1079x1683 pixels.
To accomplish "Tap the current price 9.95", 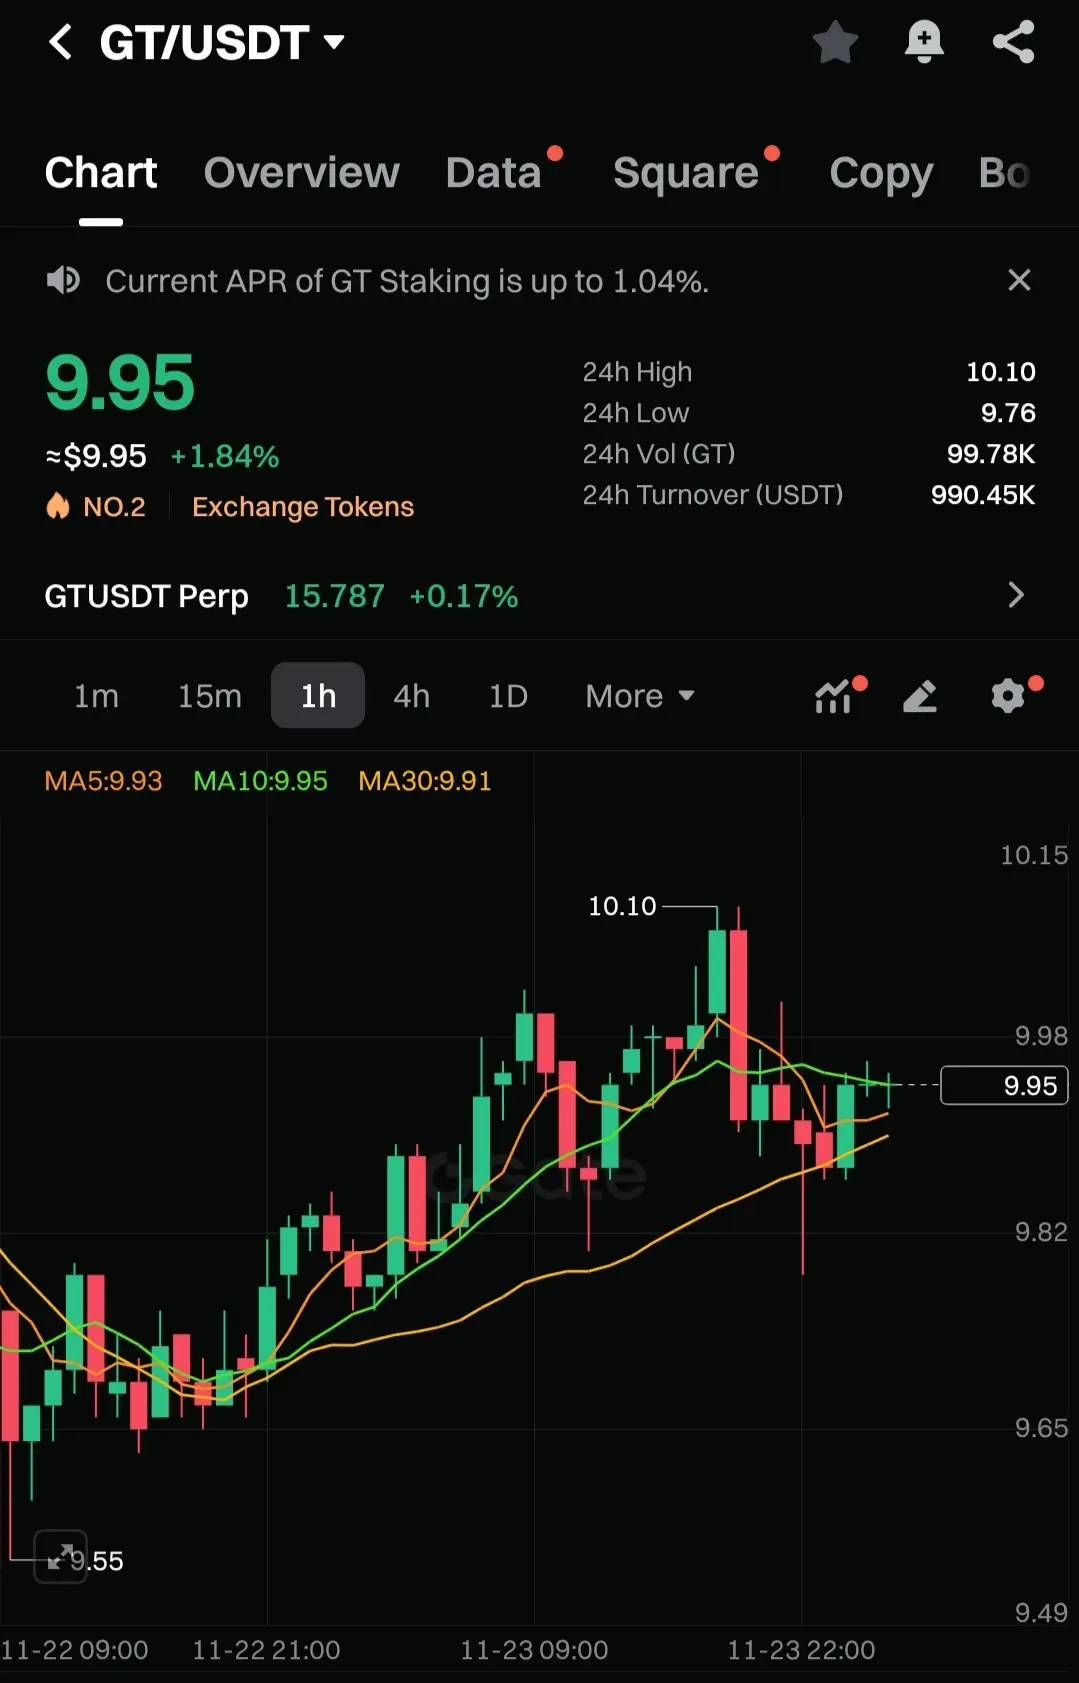I will click(x=120, y=382).
